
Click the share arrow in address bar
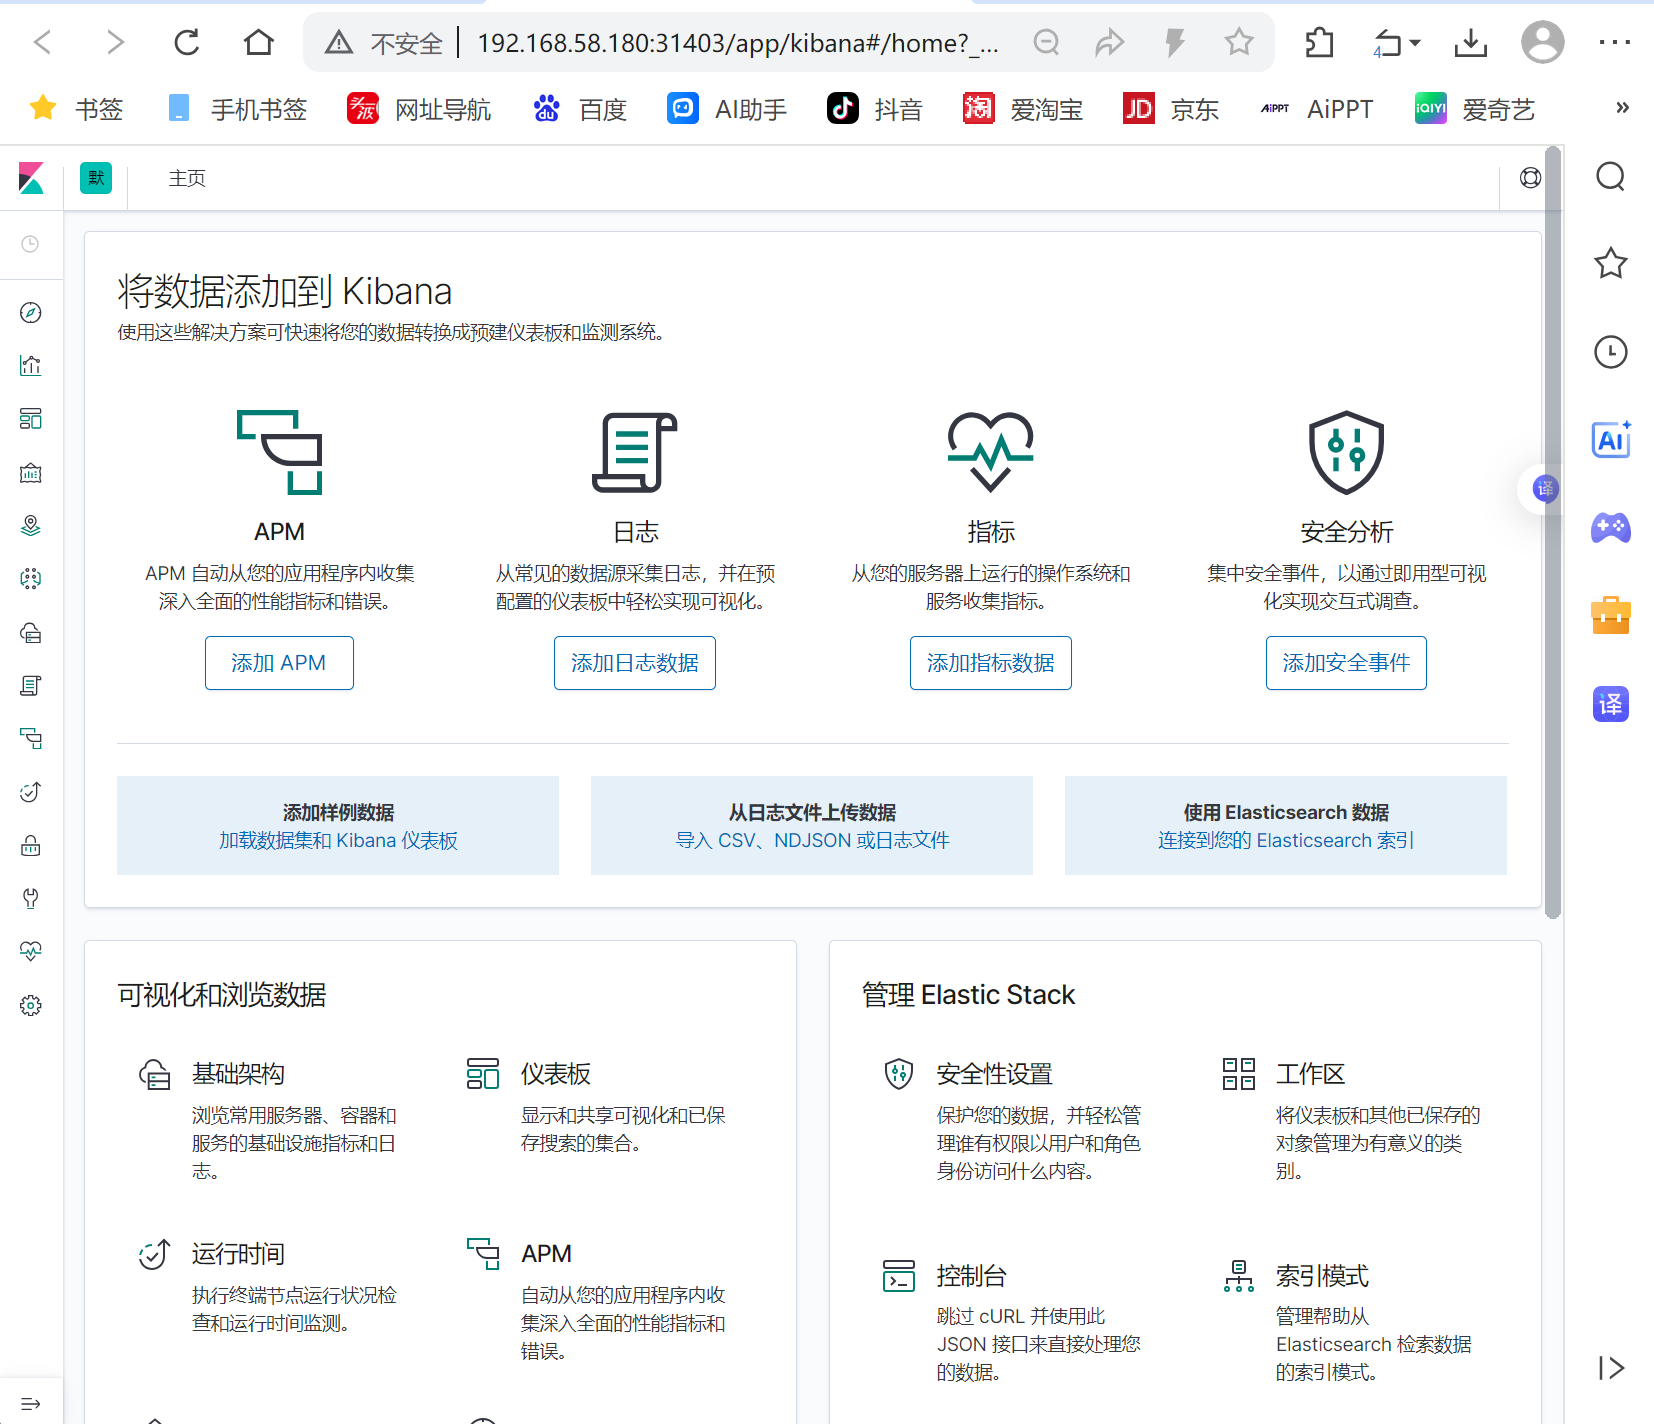1110,42
